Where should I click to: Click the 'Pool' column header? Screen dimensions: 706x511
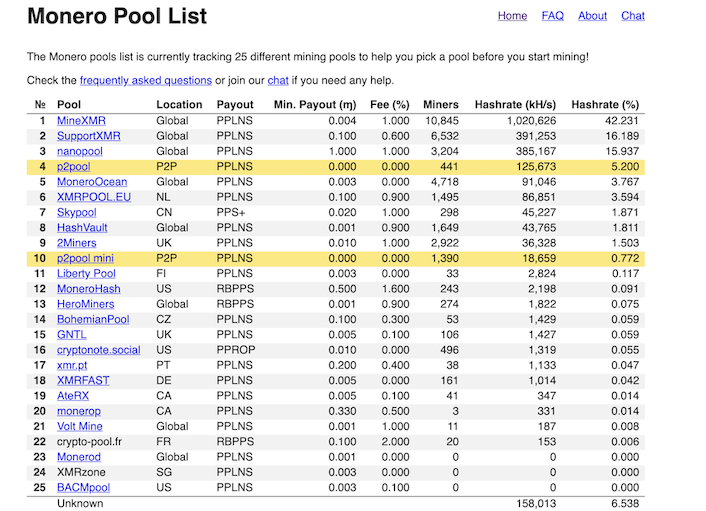69,105
